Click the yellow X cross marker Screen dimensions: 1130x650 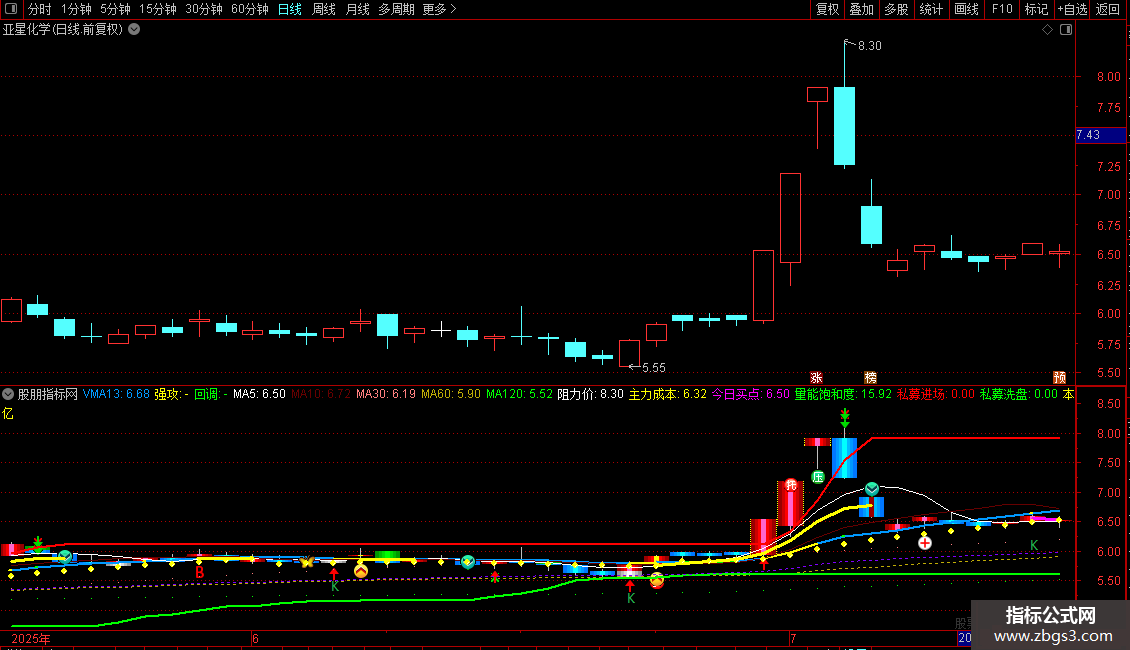pos(307,561)
